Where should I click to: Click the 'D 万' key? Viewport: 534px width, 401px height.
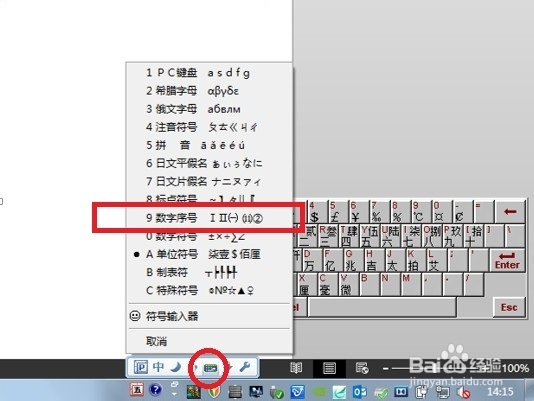(x=312, y=260)
